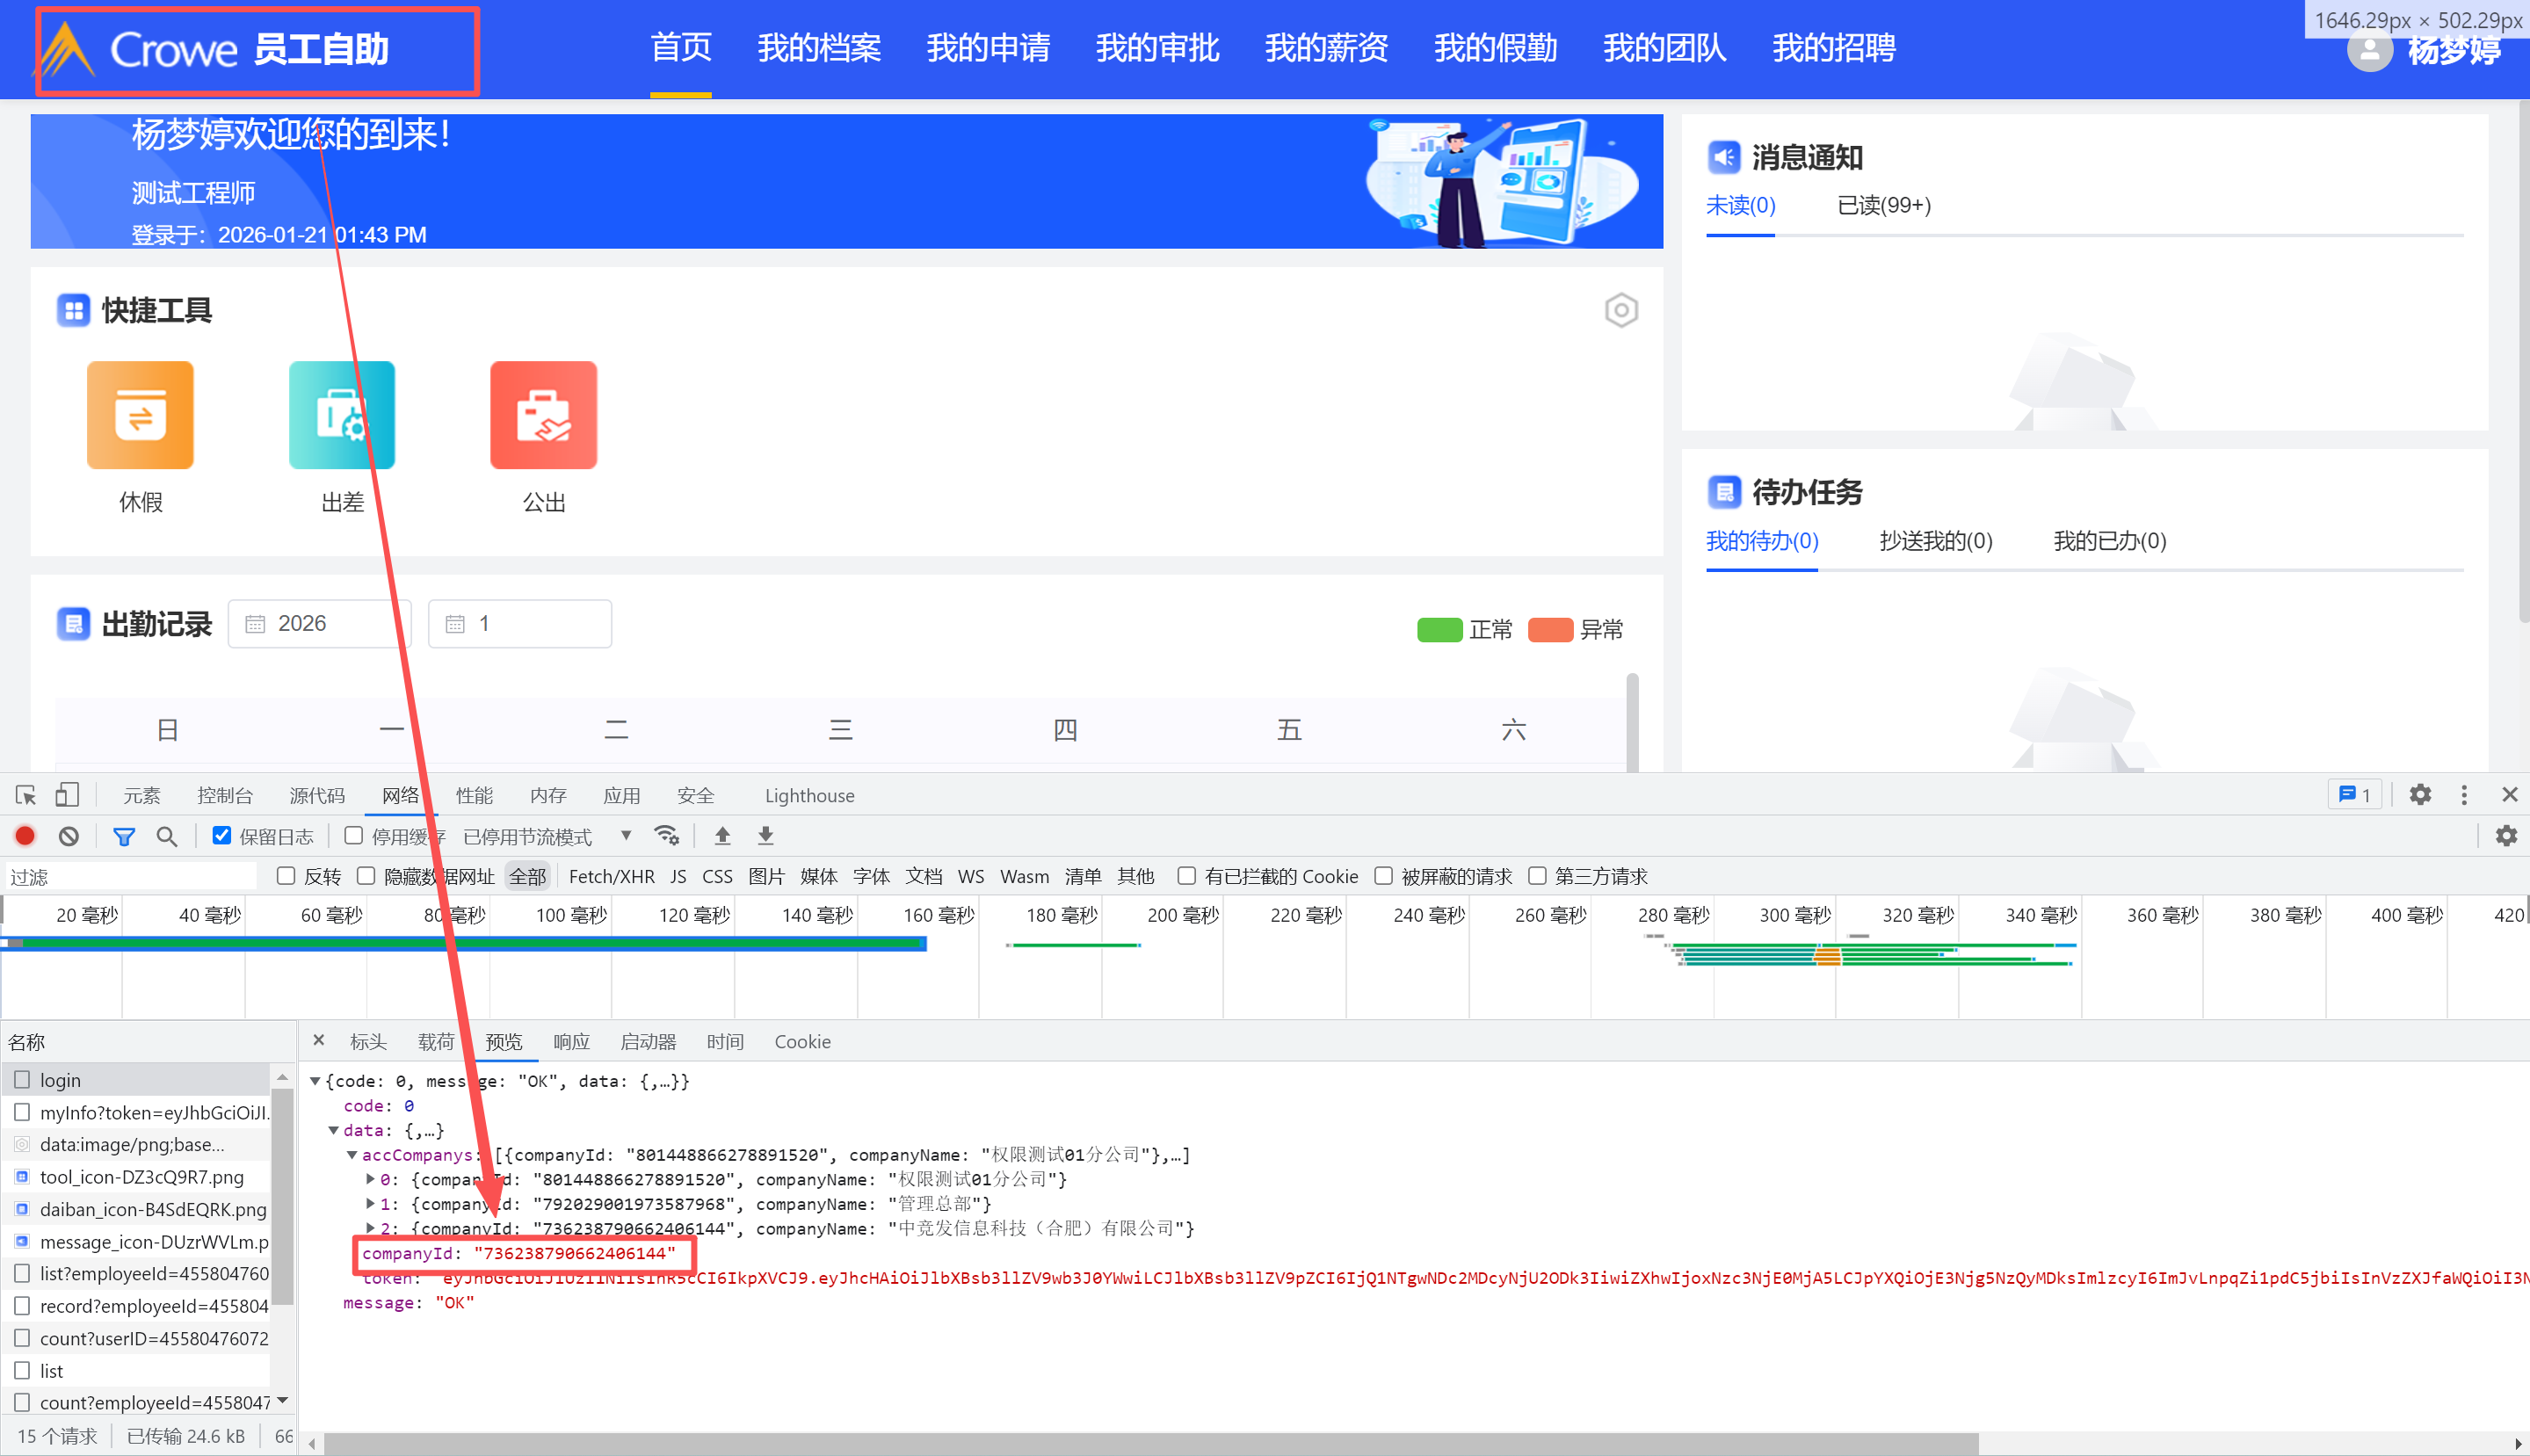Viewport: 2530px width, 1456px height.
Task: Clear the network log with clear icon
Action: tap(68, 836)
